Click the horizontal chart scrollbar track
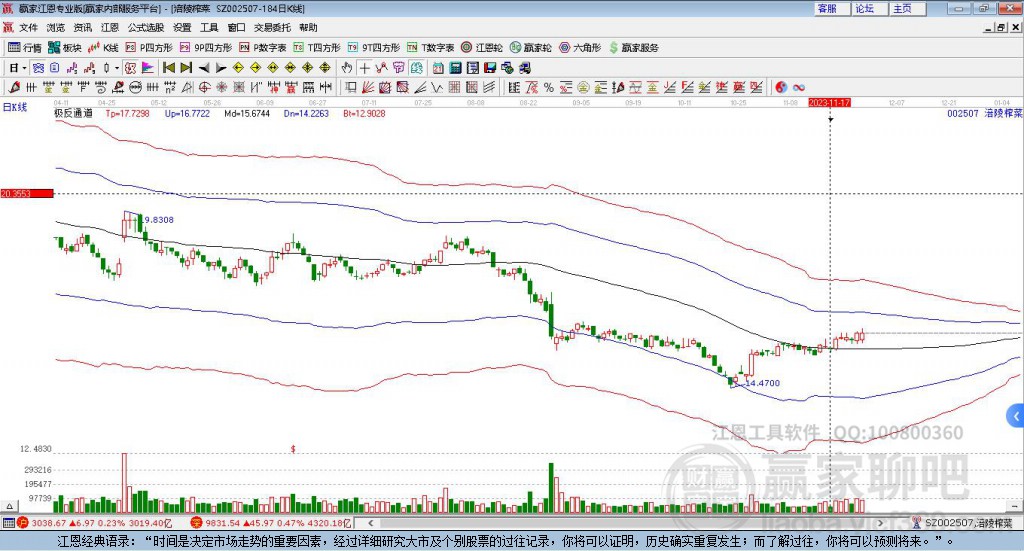Viewport: 1024px width, 551px height. pyautogui.click(x=626, y=523)
